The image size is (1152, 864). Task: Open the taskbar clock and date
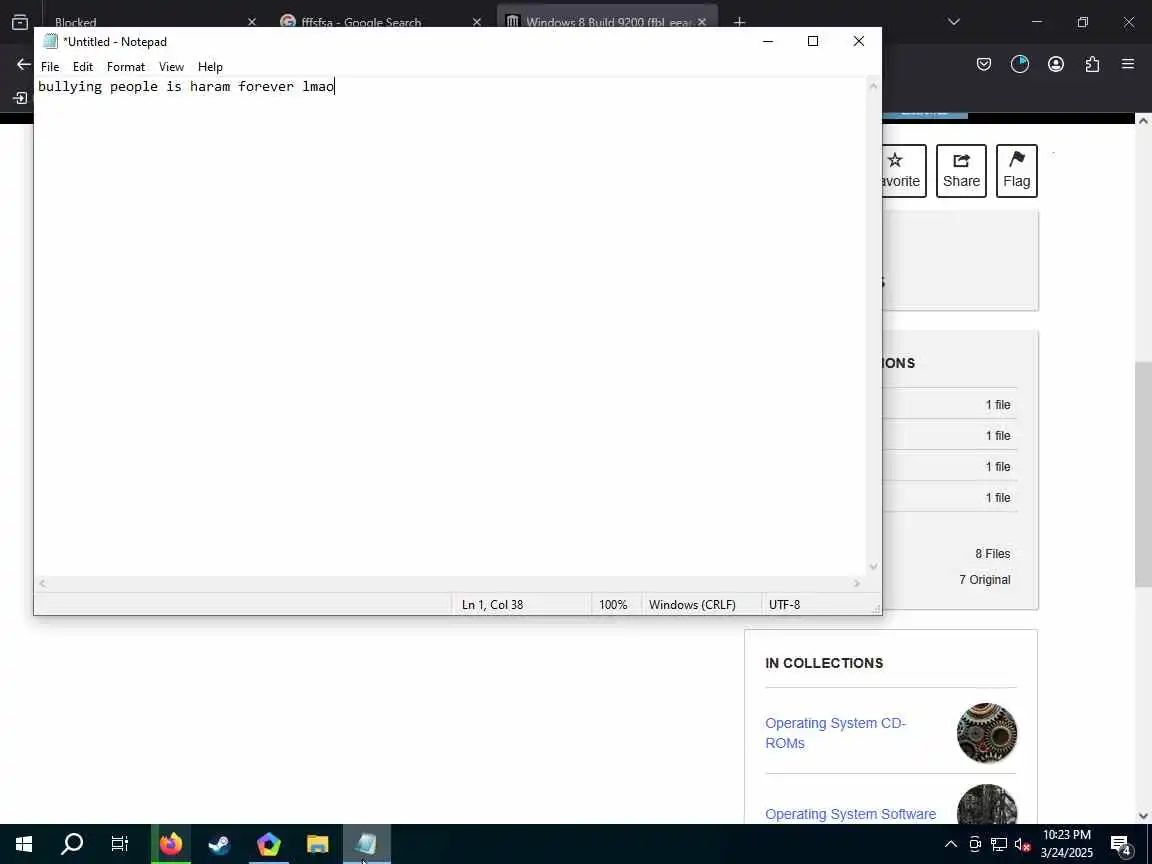[1067, 844]
